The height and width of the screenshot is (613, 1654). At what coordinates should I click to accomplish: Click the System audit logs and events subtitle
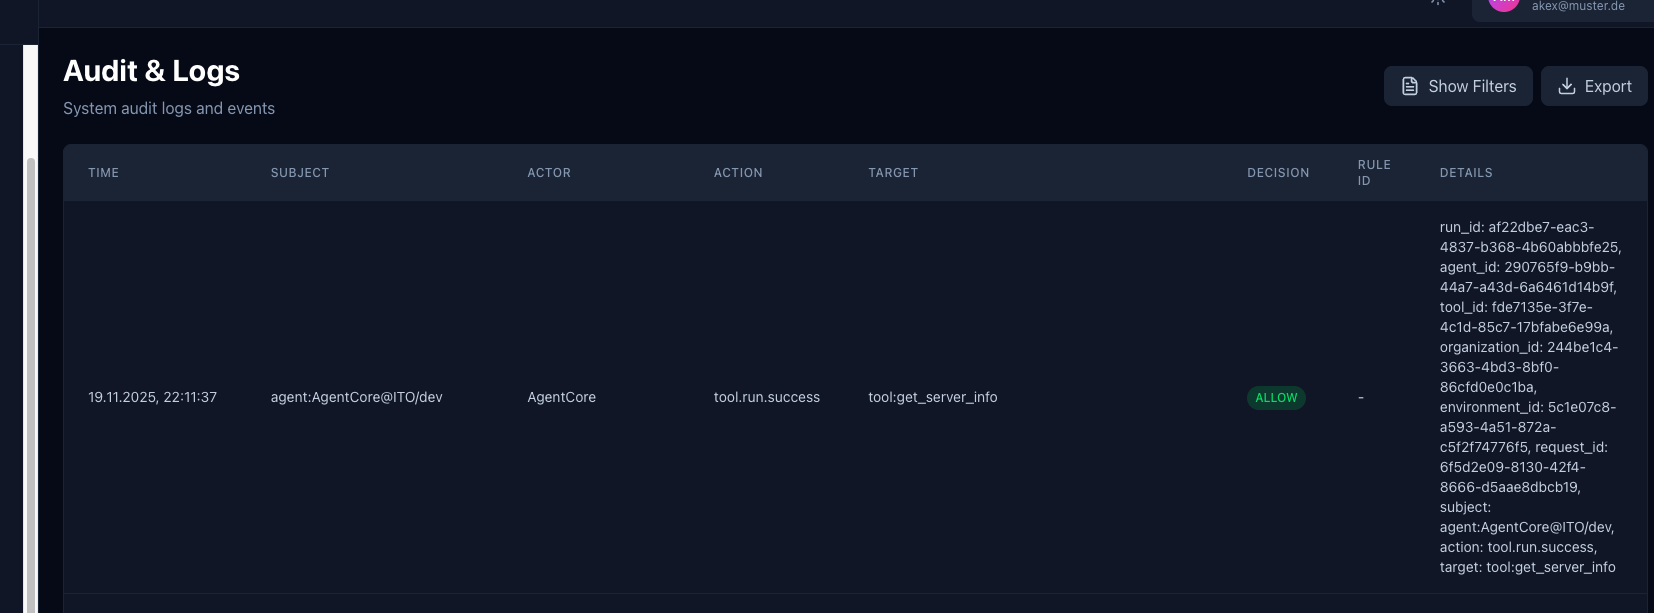click(x=169, y=108)
